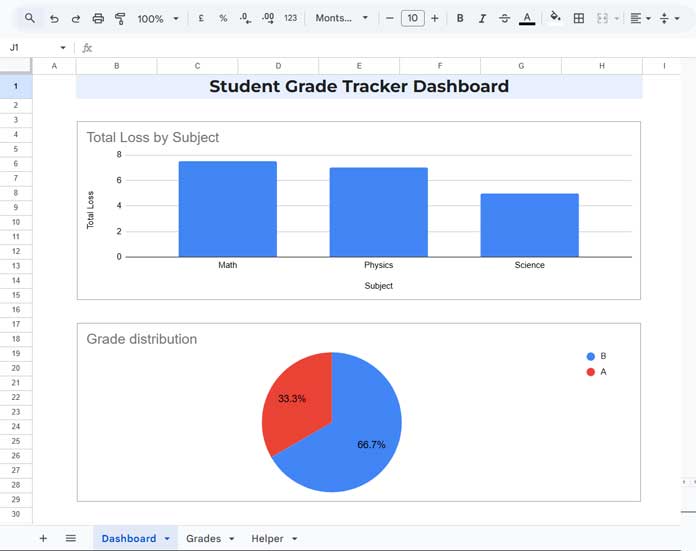The height and width of the screenshot is (551, 696).
Task: Print the spreadsheet
Action: tap(98, 19)
